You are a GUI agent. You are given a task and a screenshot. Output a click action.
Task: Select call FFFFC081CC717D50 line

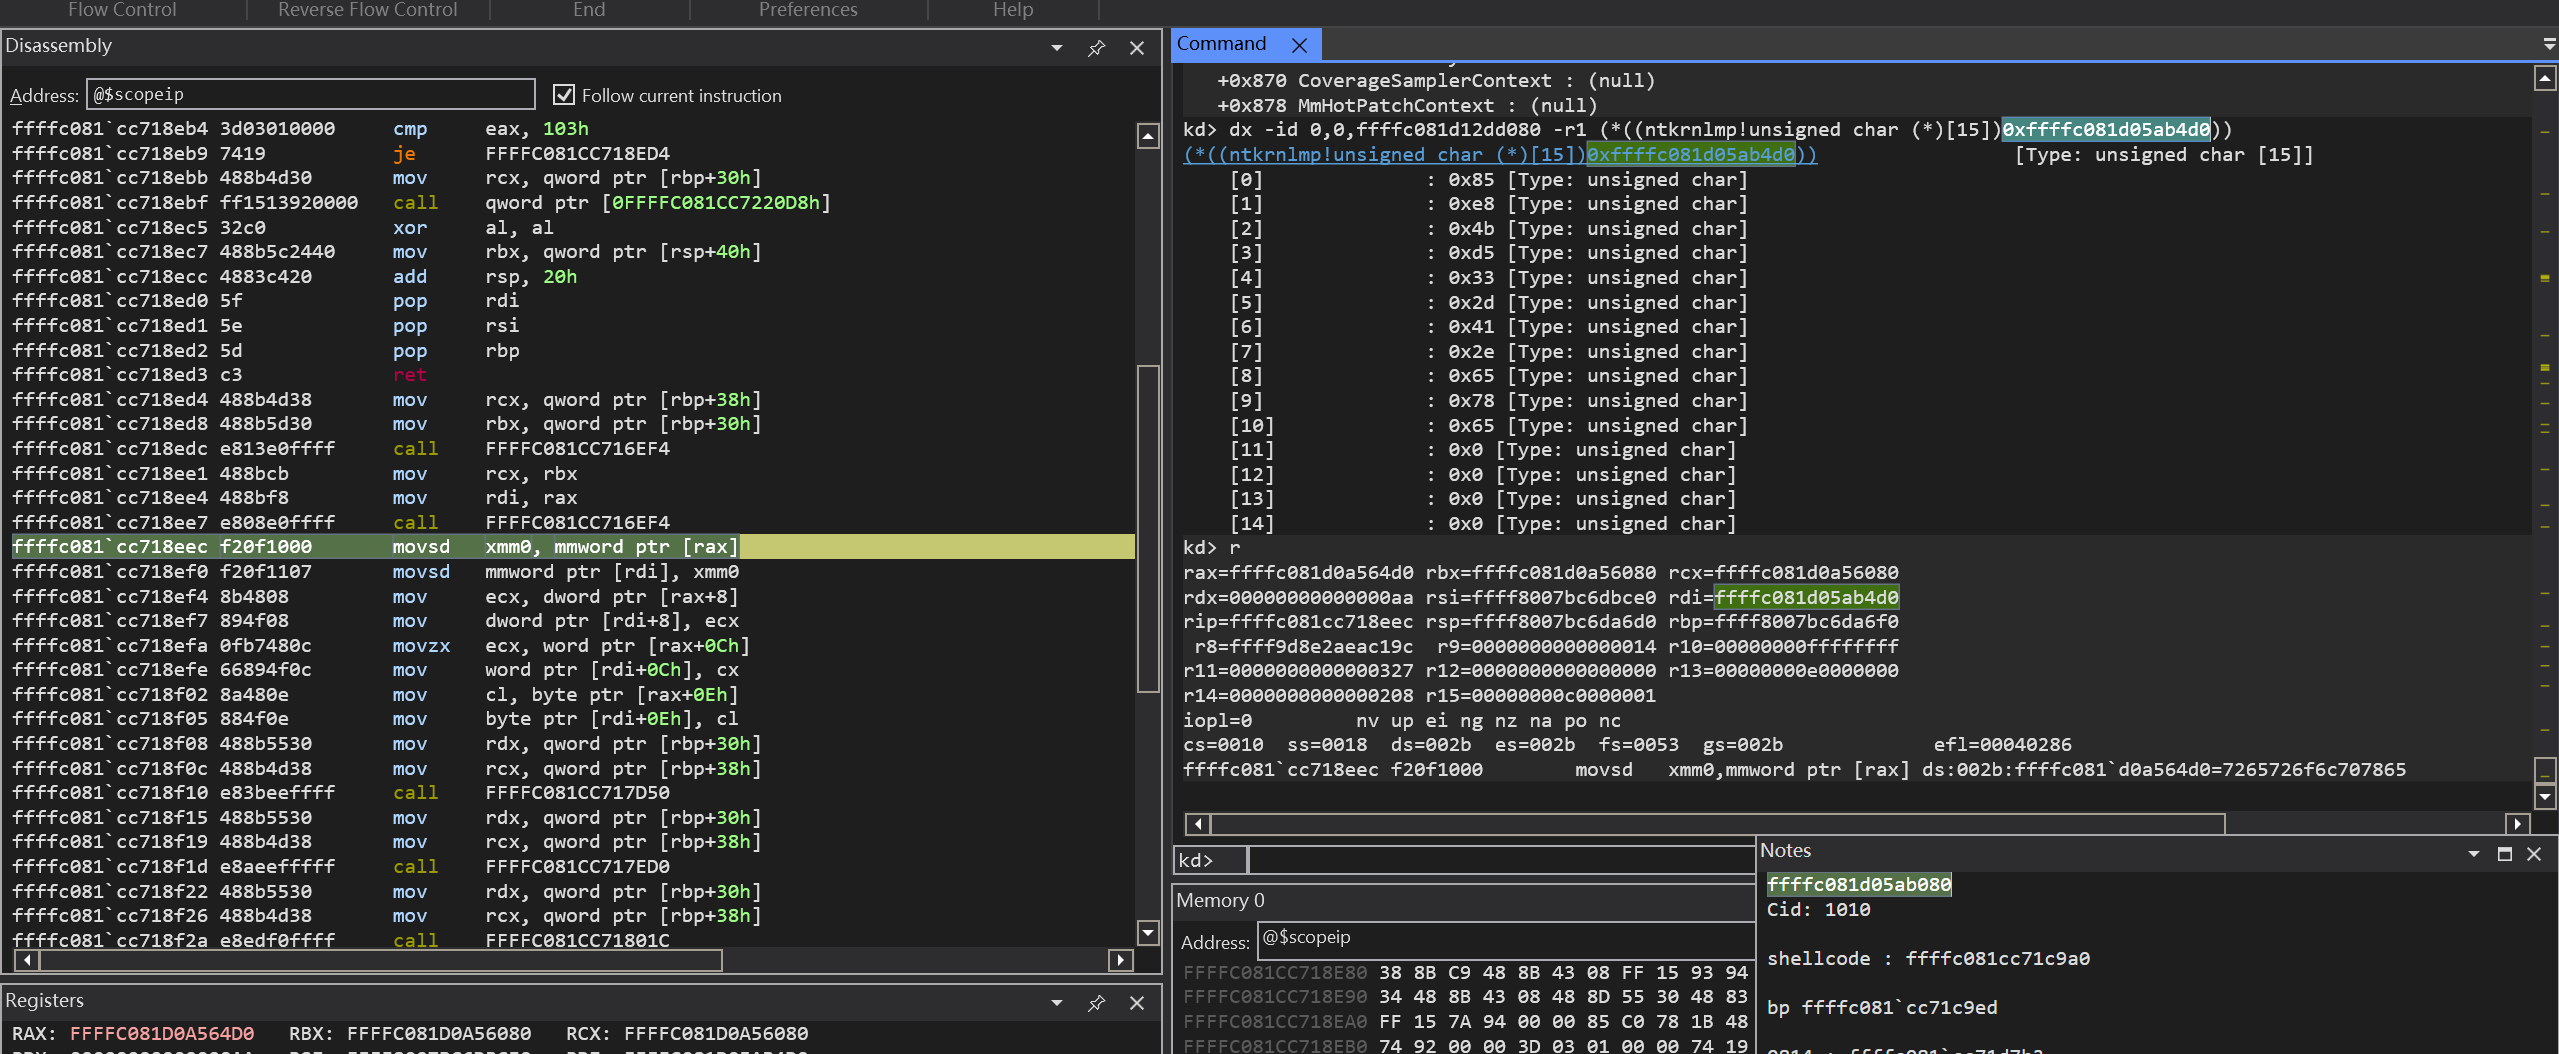pyautogui.click(x=573, y=793)
